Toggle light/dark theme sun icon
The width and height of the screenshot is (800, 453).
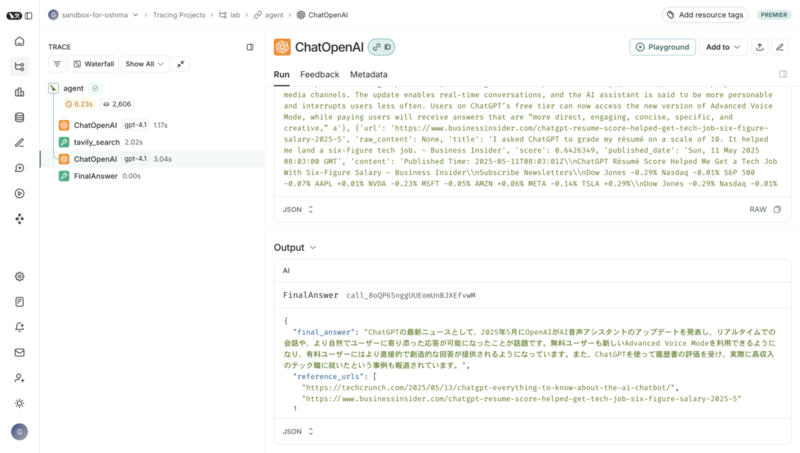[19, 403]
